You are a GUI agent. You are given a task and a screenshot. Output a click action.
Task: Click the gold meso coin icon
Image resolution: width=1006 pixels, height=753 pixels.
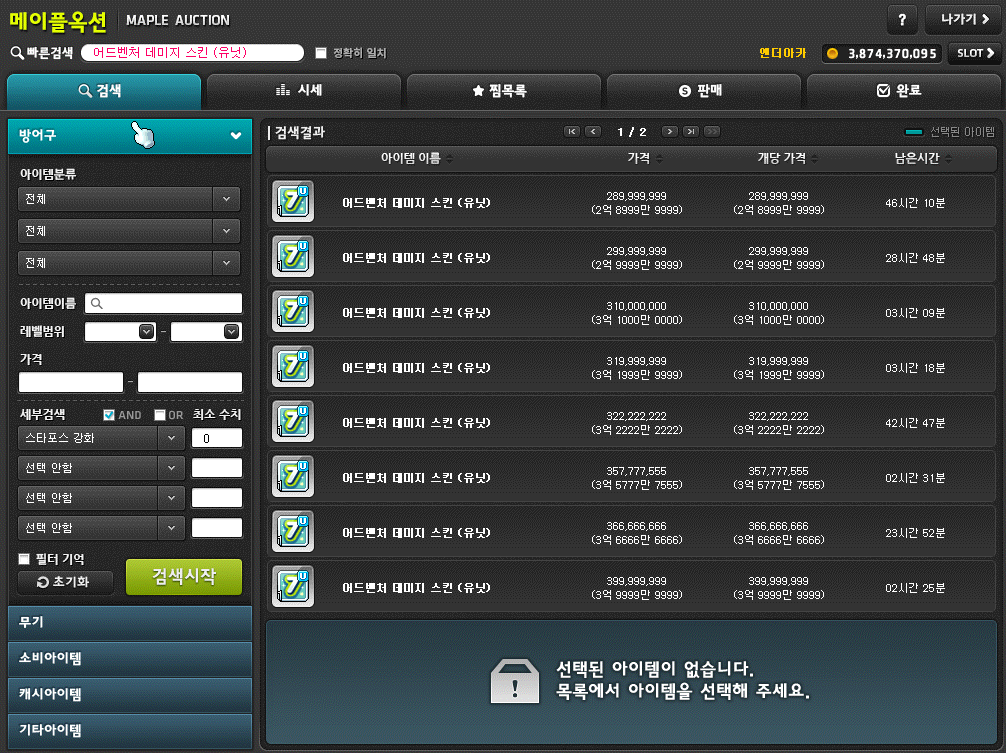pyautogui.click(x=832, y=53)
